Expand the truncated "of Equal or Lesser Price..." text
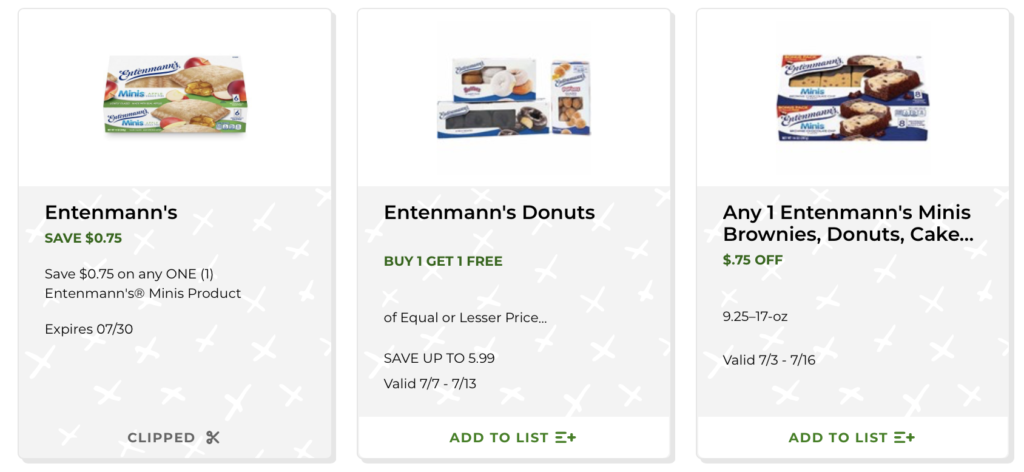This screenshot has width=1024, height=472. [465, 318]
